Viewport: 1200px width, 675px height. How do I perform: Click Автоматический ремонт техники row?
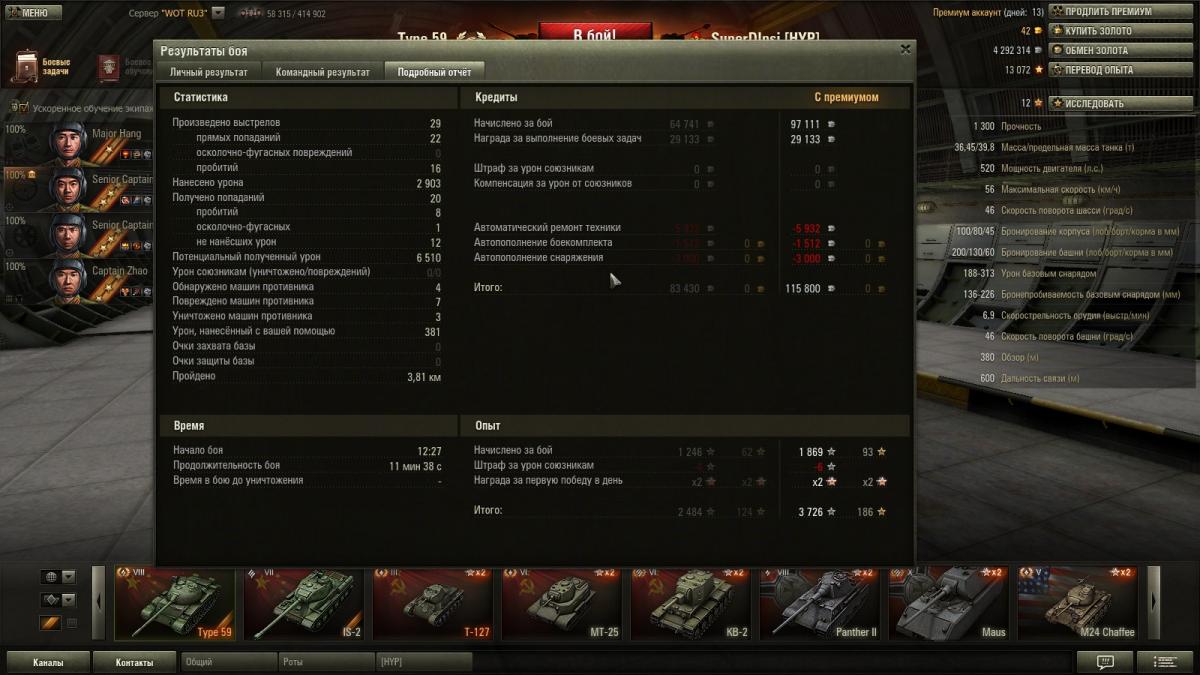point(680,228)
